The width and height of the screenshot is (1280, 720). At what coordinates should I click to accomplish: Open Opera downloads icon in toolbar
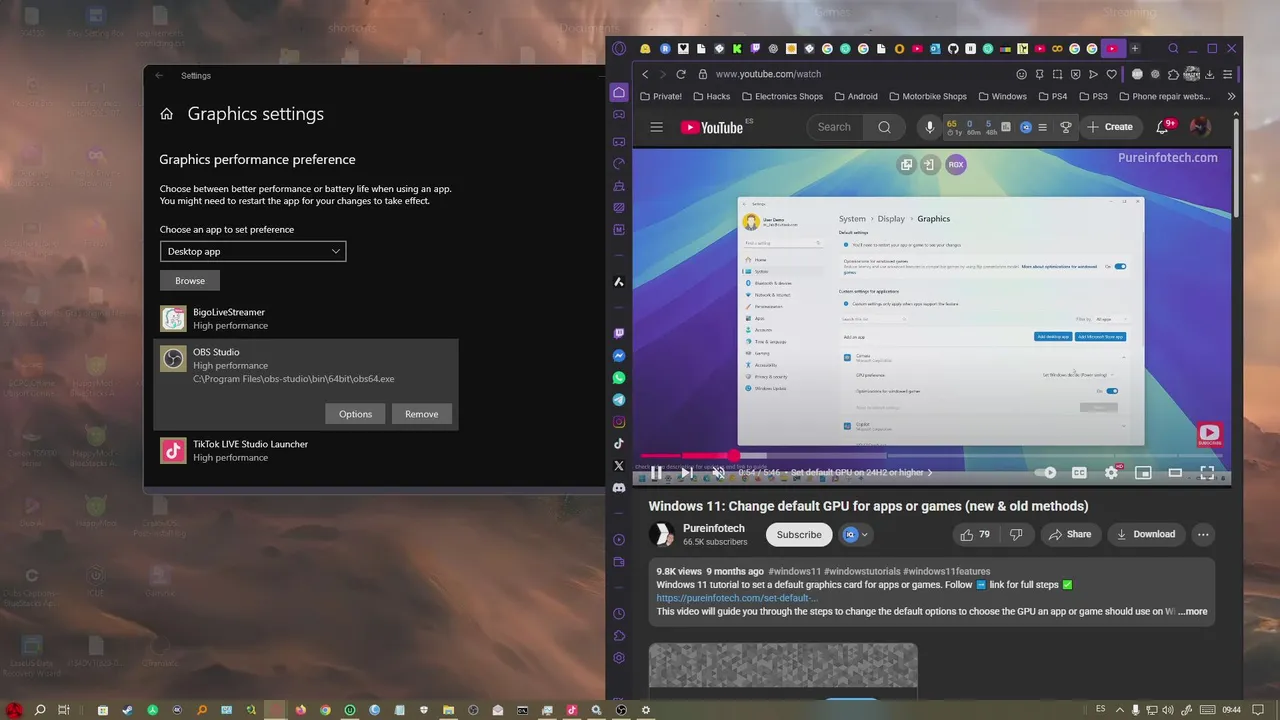coord(1209,74)
